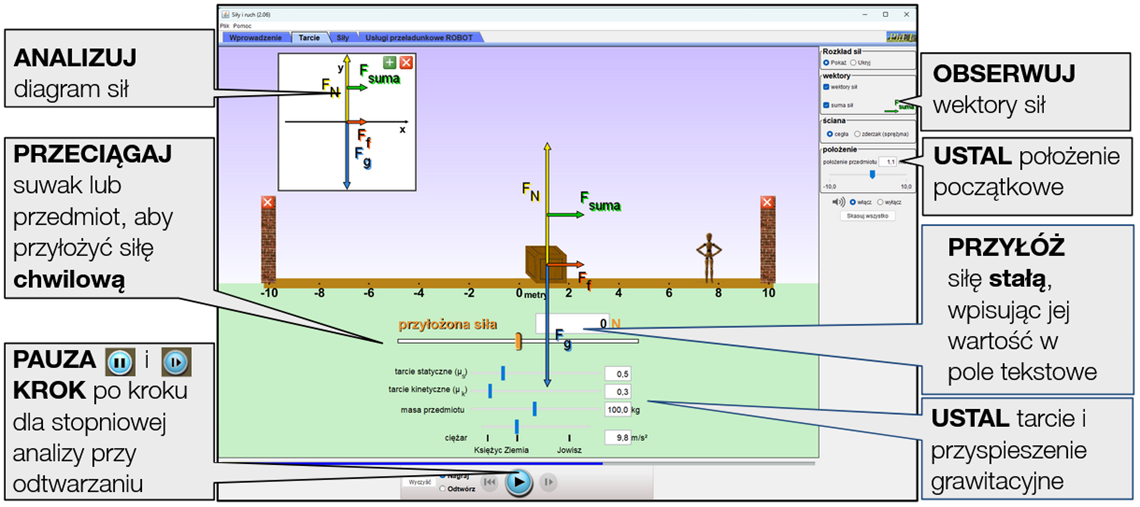Click the tarcie statyczne slider handle
This screenshot has height=507, width=1140.
coord(502,374)
